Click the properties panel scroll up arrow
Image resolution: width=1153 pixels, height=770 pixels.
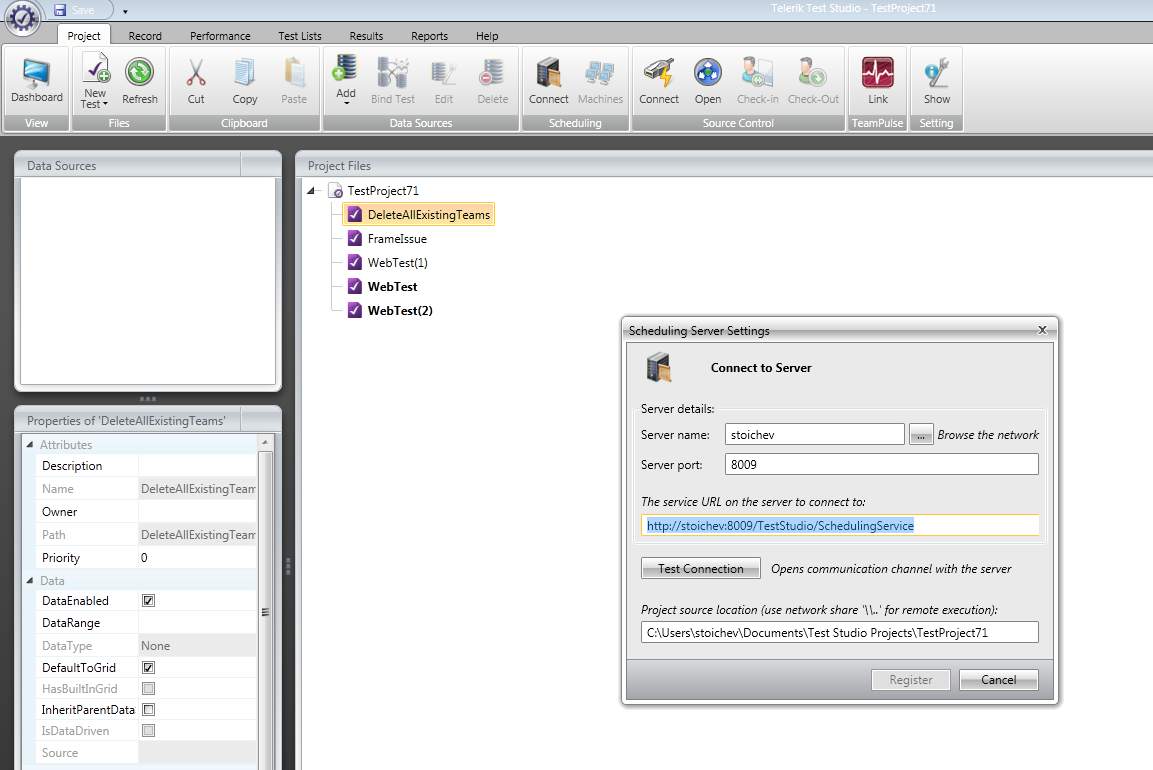(x=265, y=442)
